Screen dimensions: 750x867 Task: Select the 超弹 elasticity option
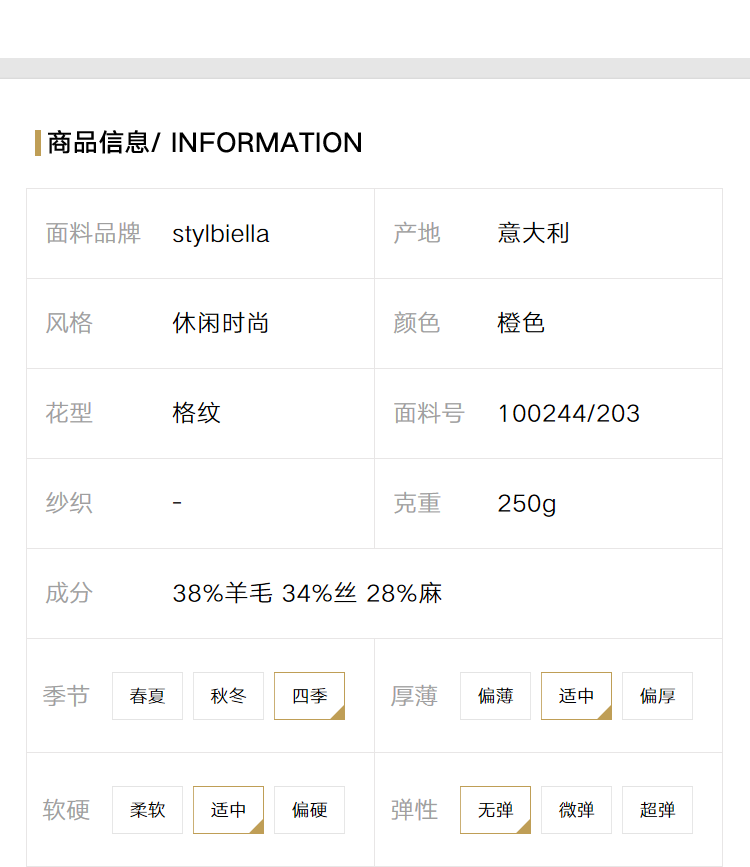click(657, 809)
